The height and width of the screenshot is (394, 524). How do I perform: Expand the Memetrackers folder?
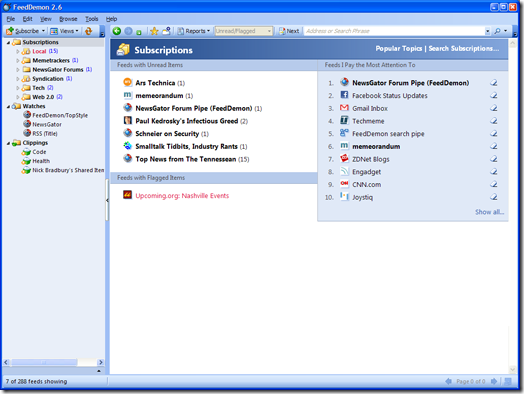18,60
